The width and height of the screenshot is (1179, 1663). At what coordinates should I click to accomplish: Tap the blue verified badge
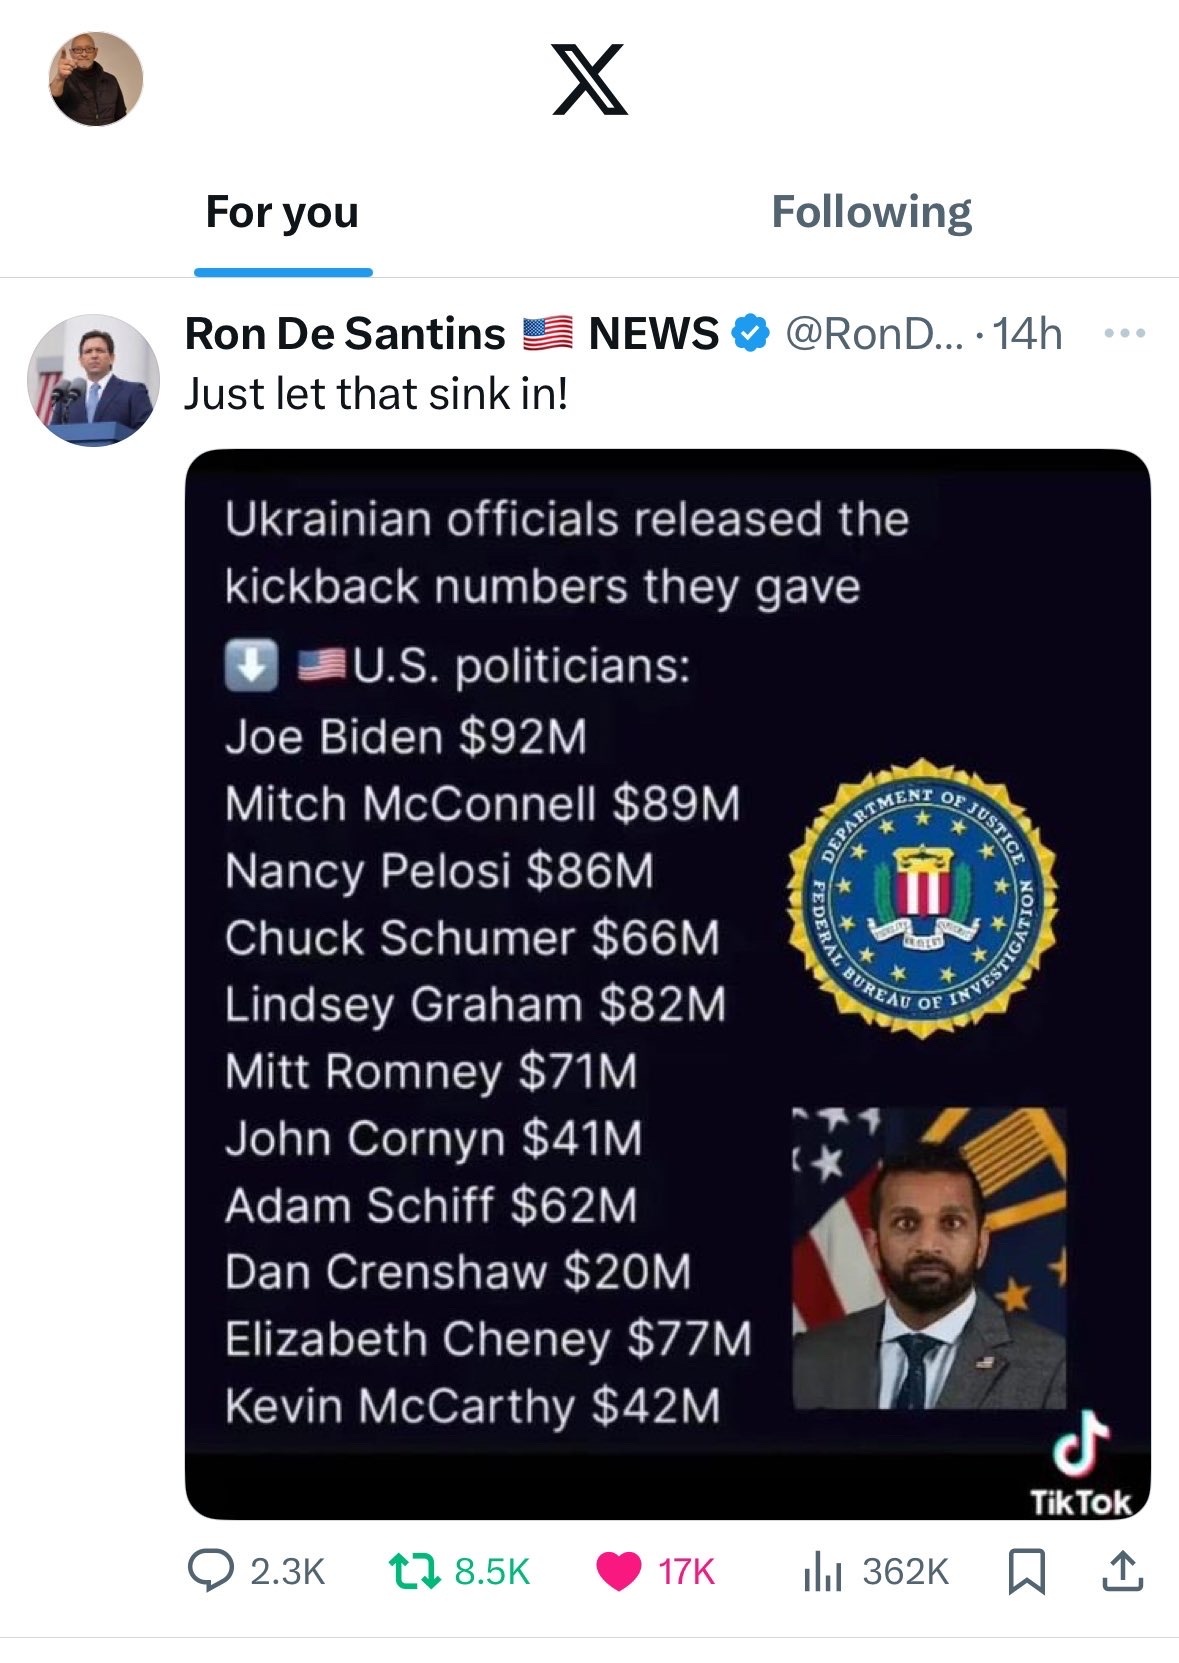pyautogui.click(x=750, y=333)
